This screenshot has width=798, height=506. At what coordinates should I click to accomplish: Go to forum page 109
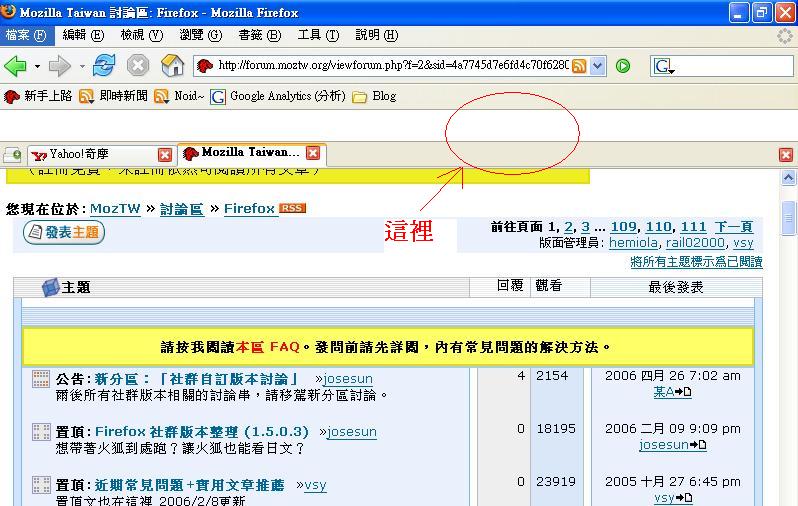(x=623, y=227)
